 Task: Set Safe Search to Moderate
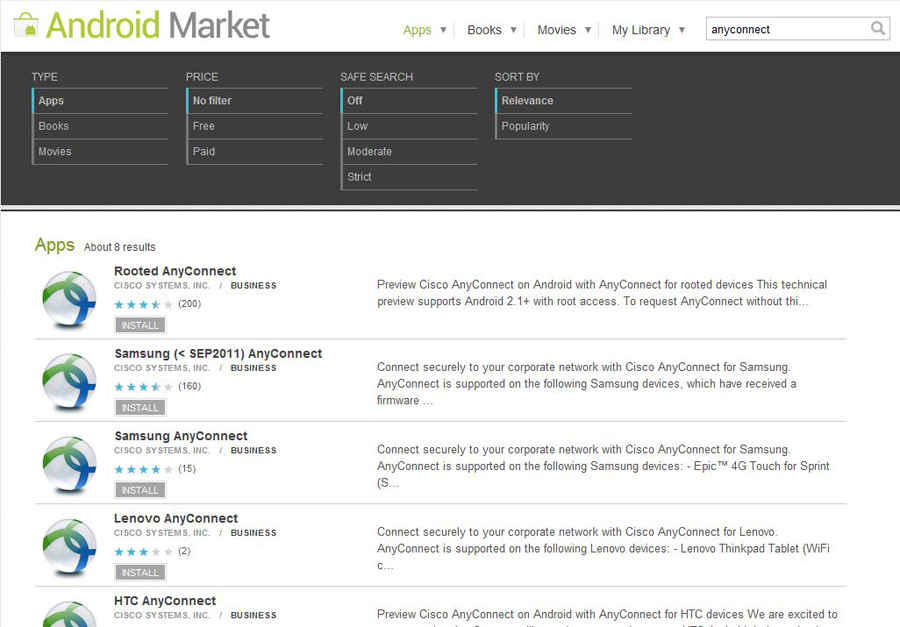click(x=409, y=152)
